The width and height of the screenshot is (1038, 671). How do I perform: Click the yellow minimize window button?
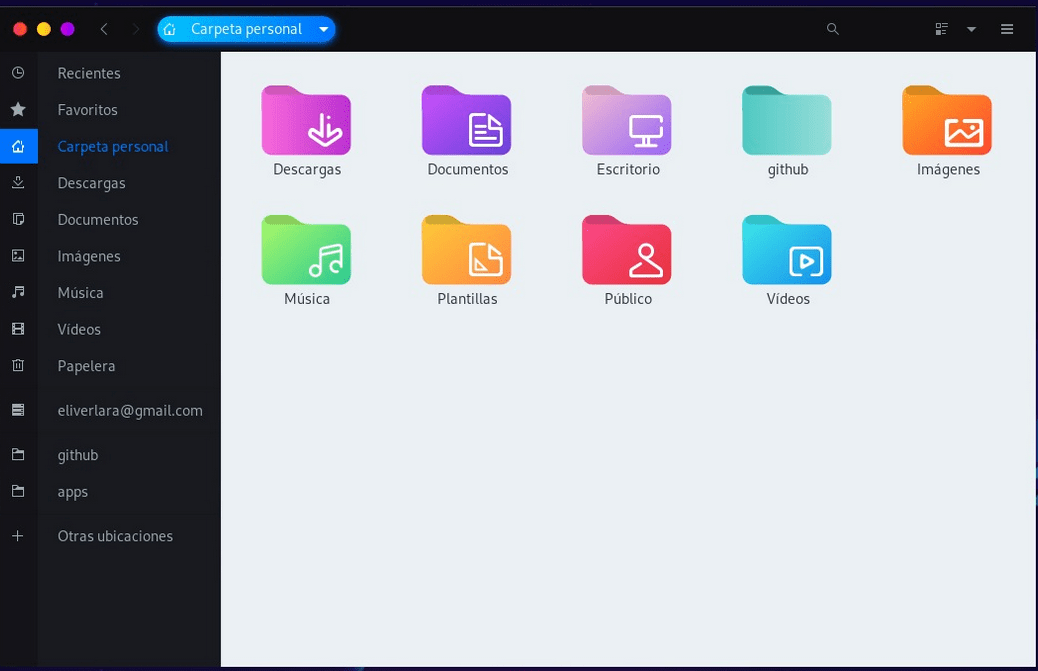44,29
